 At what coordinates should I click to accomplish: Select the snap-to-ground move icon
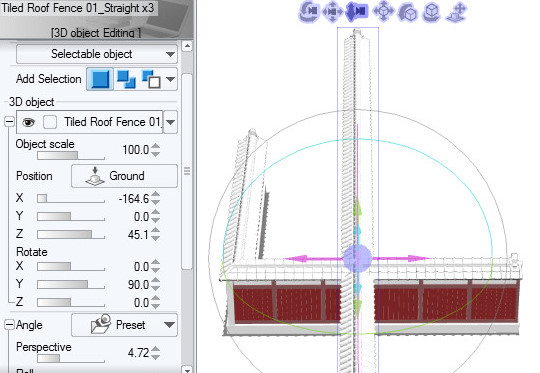(456, 12)
